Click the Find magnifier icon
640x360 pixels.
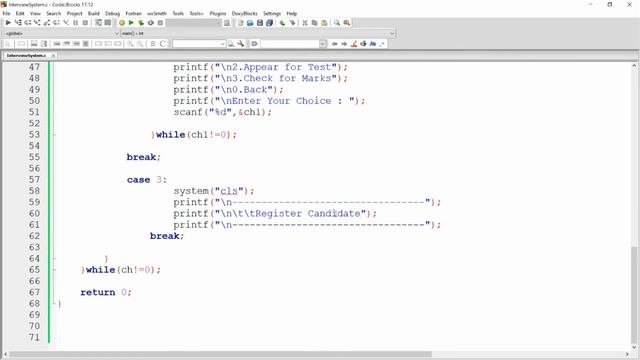pyautogui.click(x=337, y=23)
